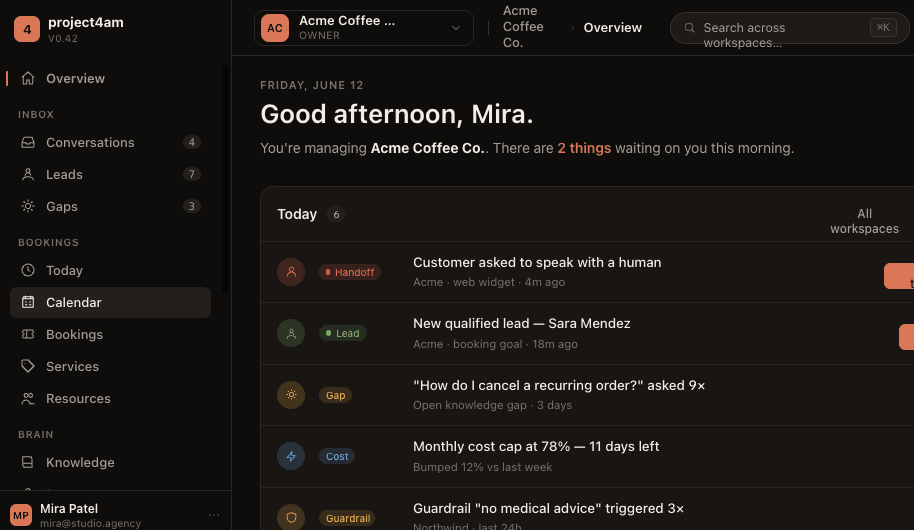Open Gaps in sidebar
This screenshot has width=914, height=530.
tap(110, 206)
